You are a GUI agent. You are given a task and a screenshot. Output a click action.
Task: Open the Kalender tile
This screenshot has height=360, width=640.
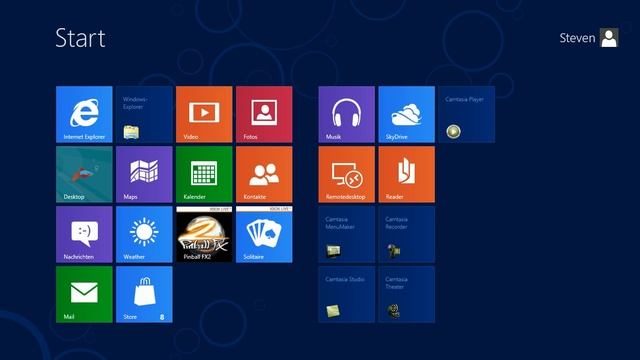coord(204,174)
